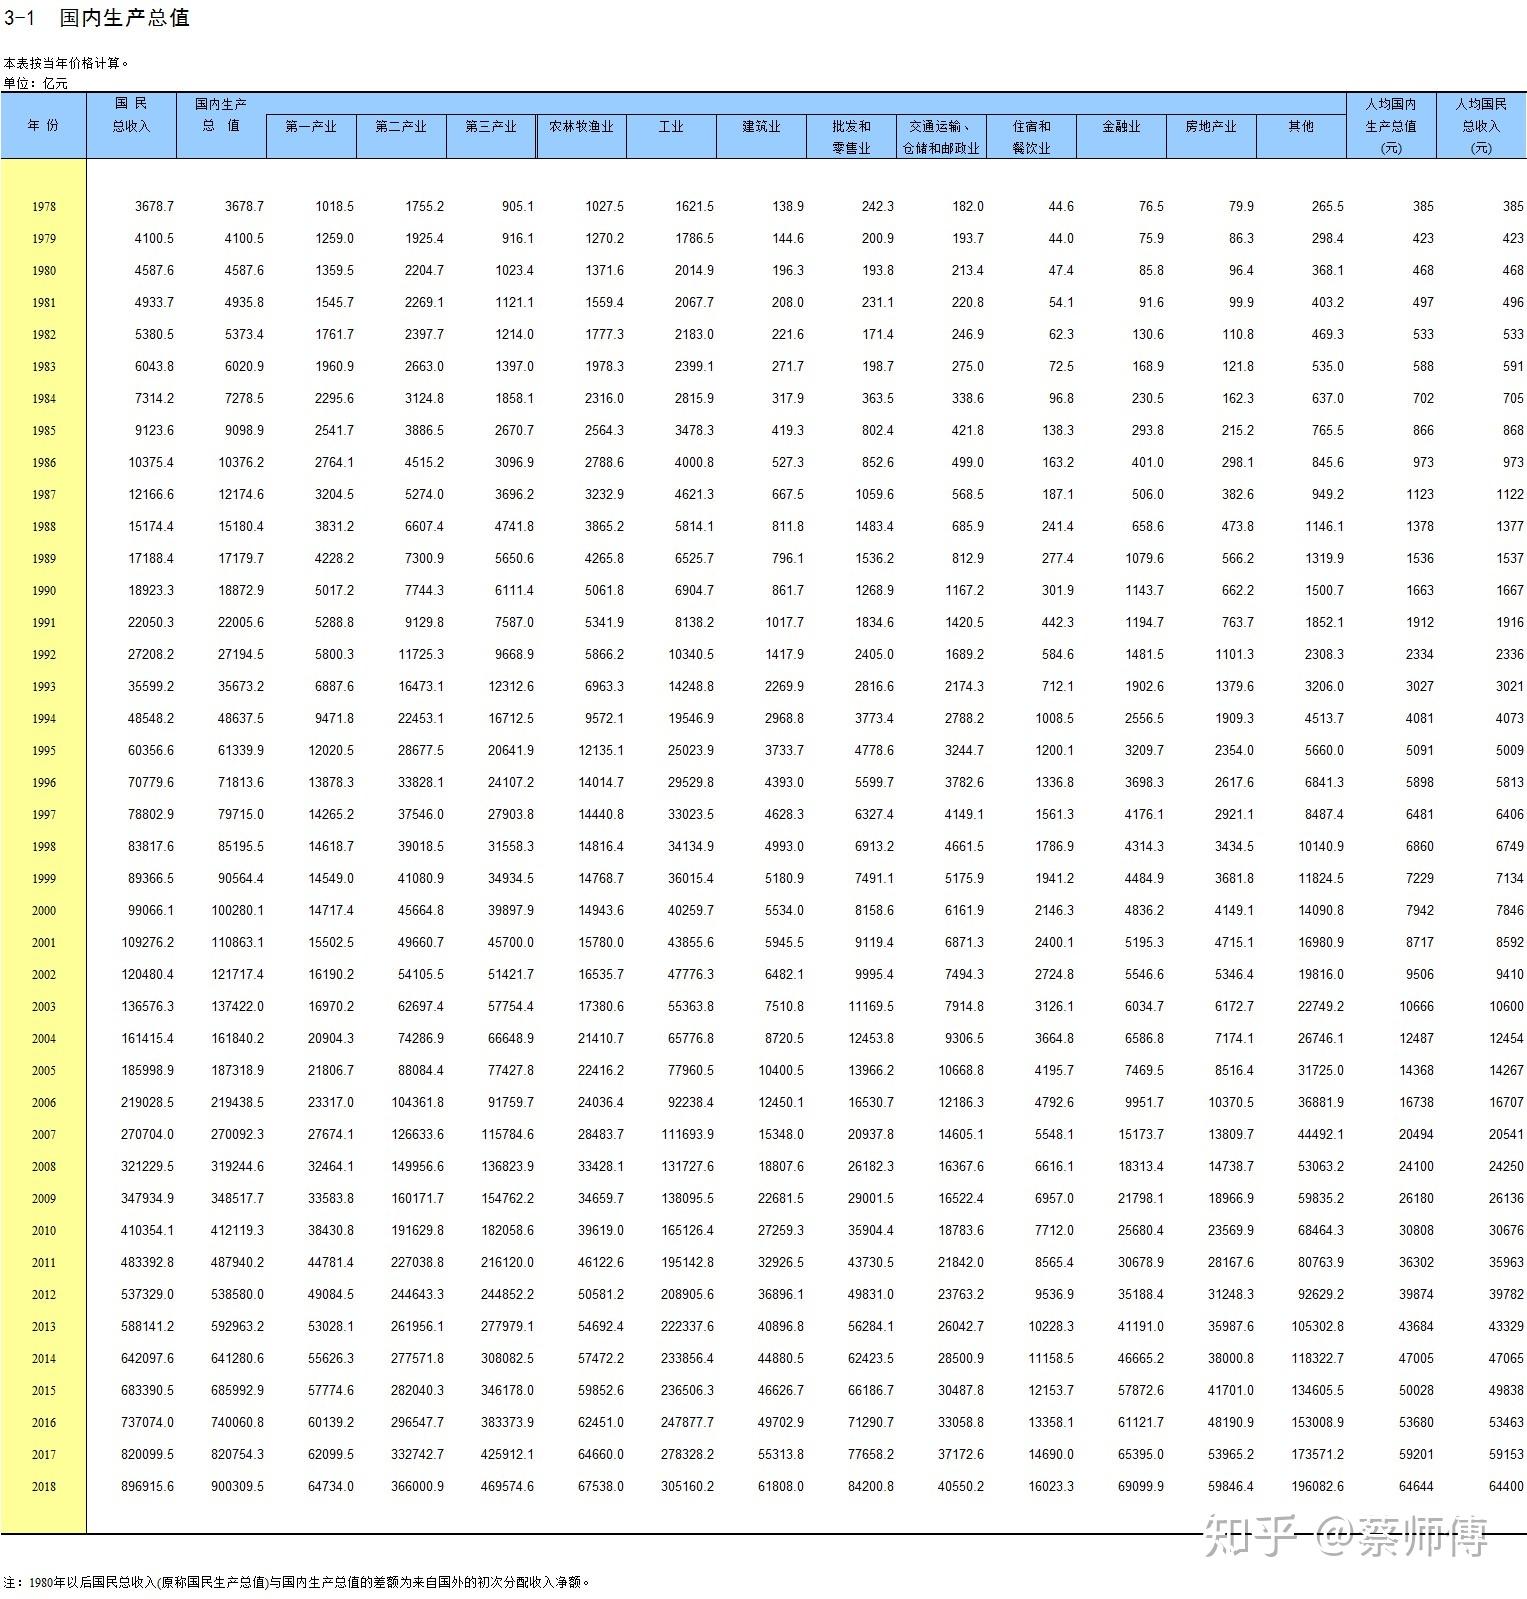Click the table title 国内生产总值
The height and width of the screenshot is (1599, 1527).
pyautogui.click(x=124, y=17)
